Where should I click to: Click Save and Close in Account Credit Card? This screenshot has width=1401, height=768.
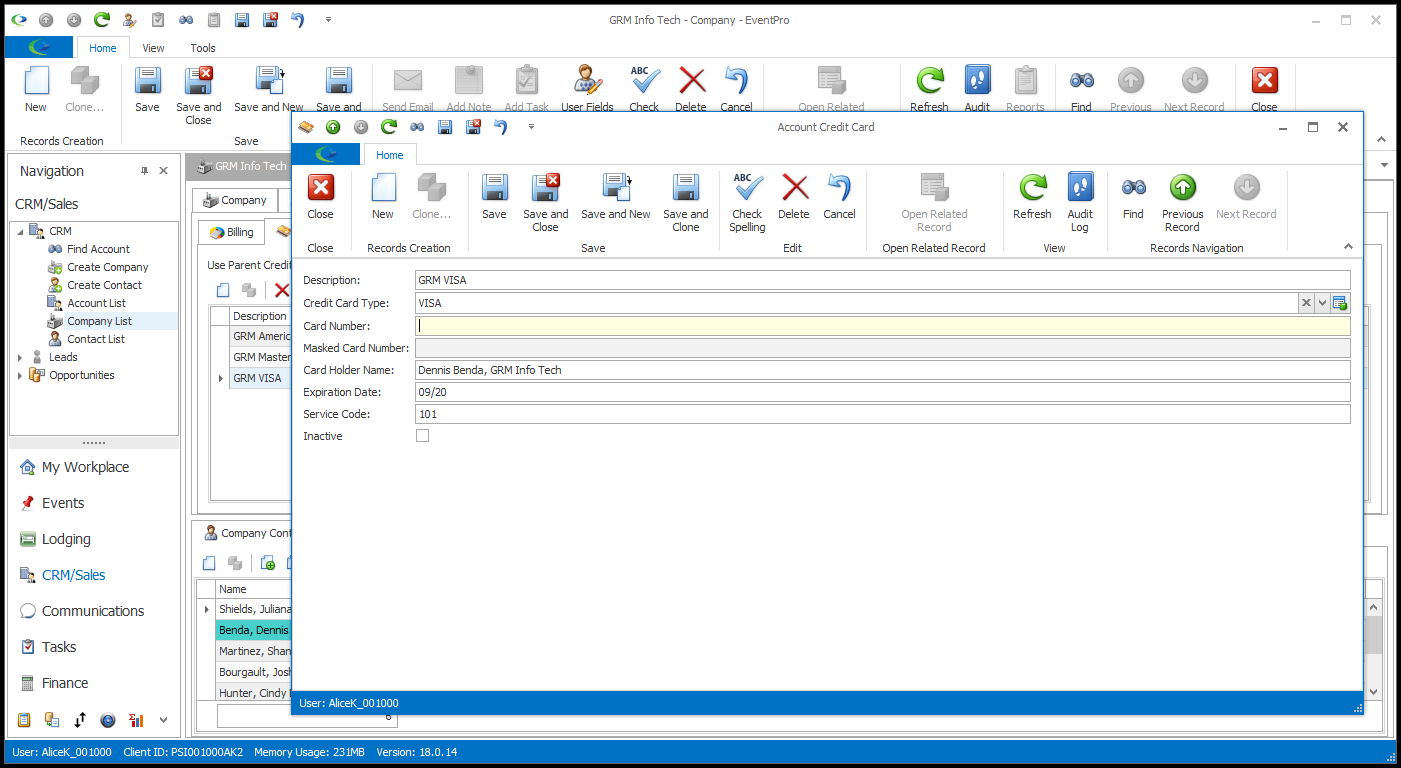pos(545,203)
